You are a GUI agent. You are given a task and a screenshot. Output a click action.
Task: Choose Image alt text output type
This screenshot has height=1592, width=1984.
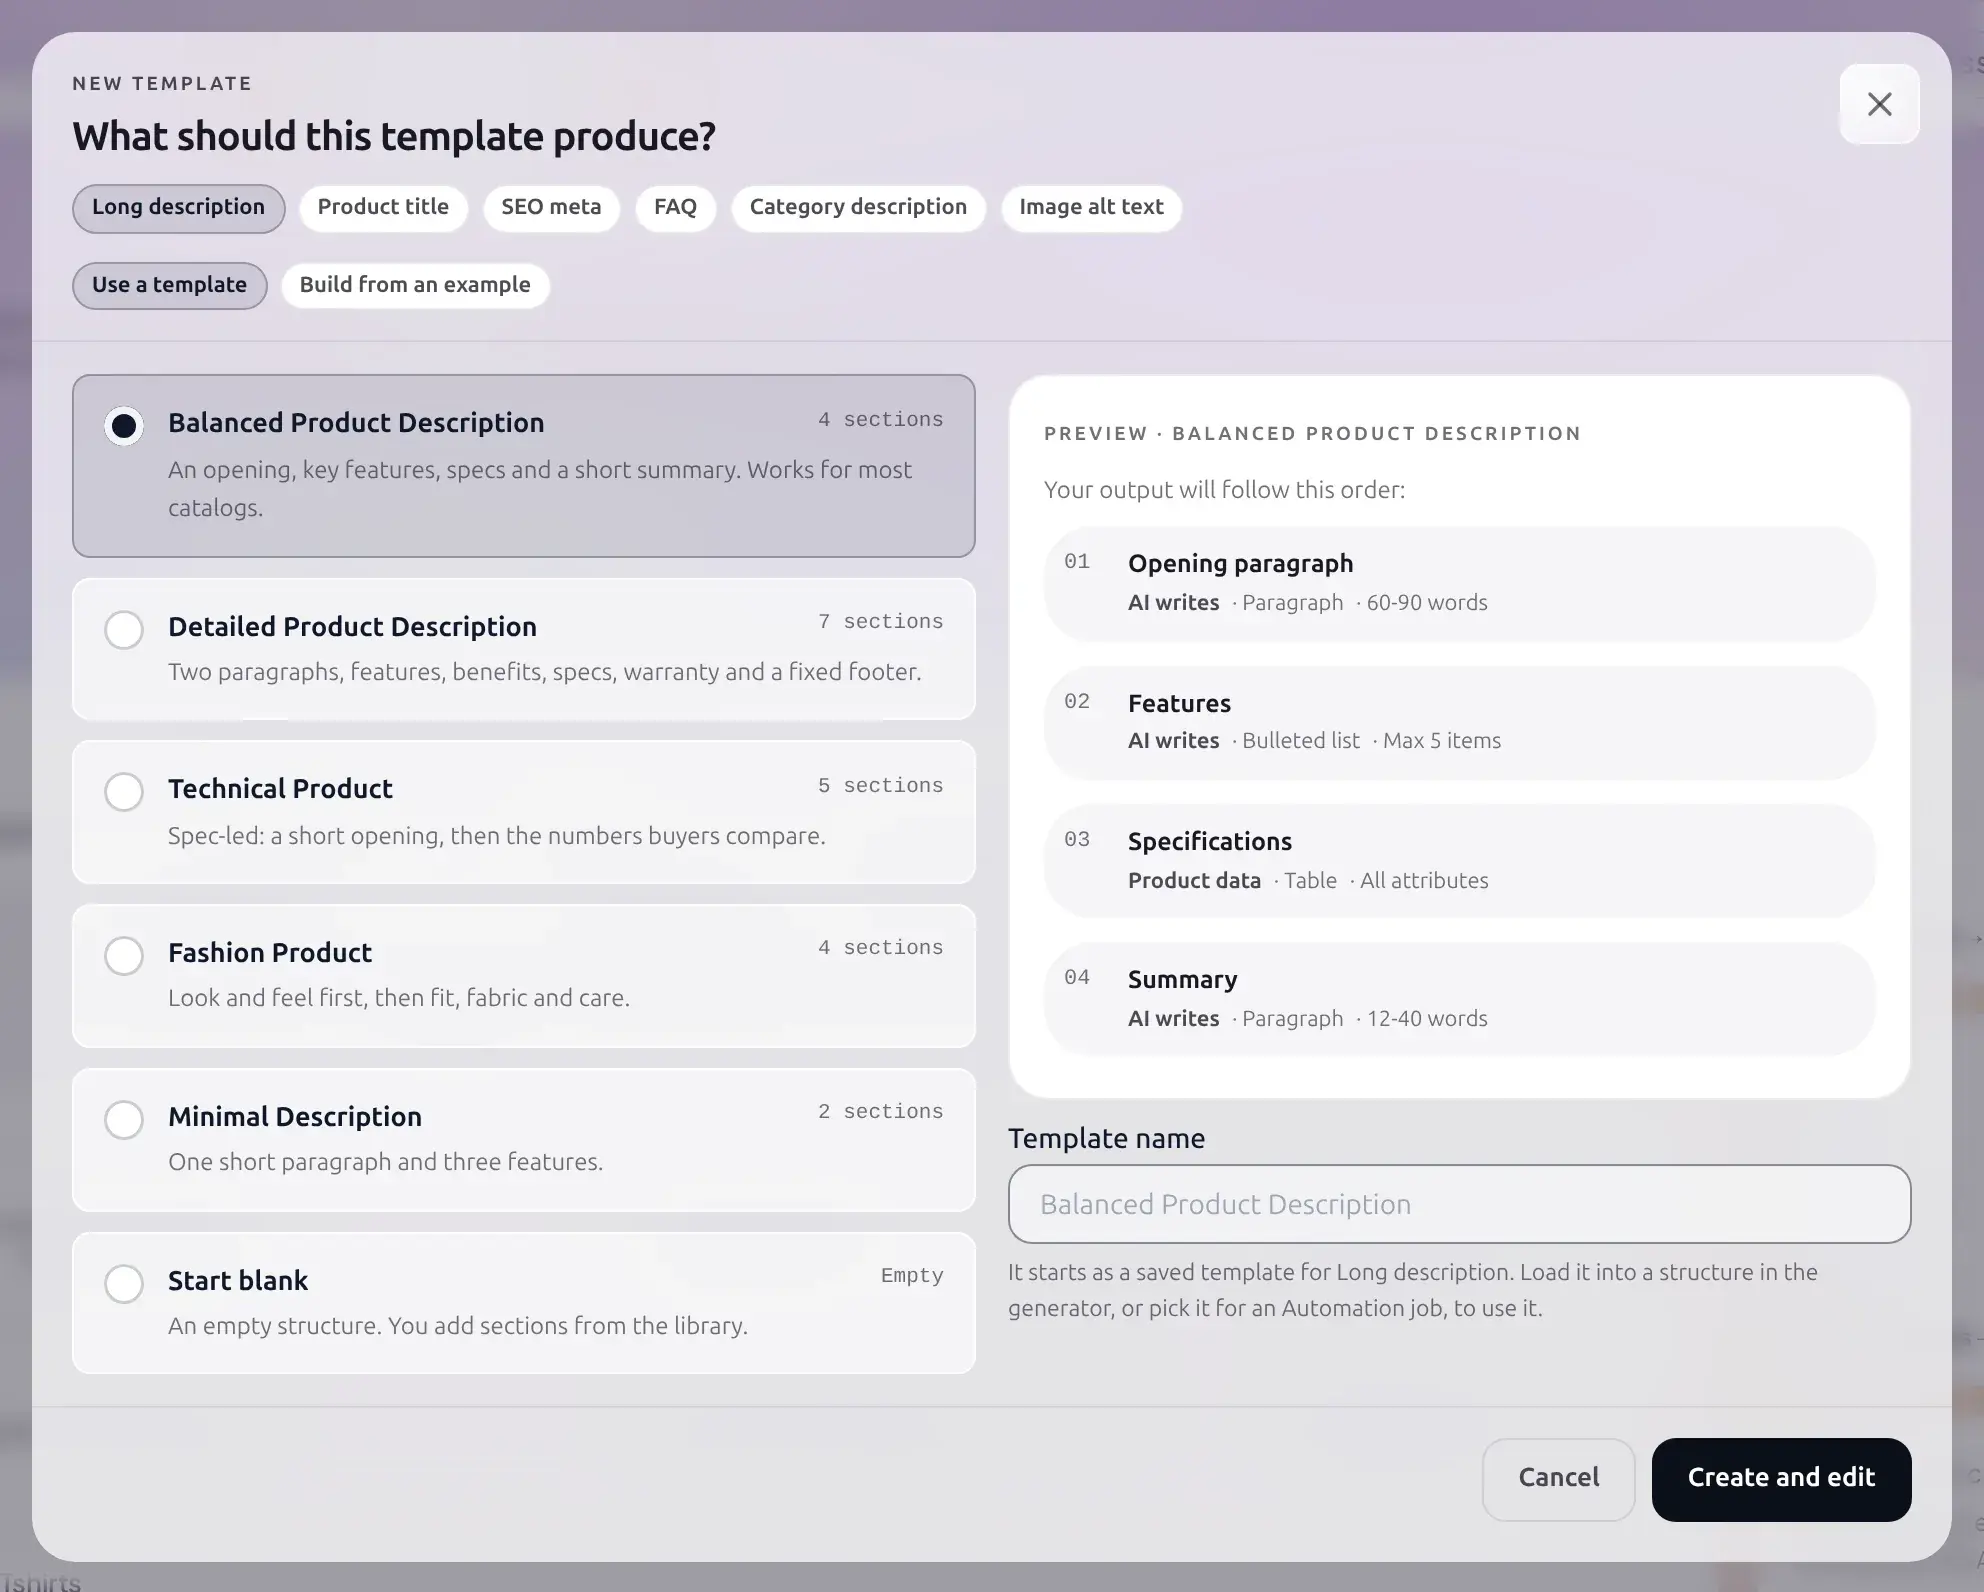point(1091,208)
